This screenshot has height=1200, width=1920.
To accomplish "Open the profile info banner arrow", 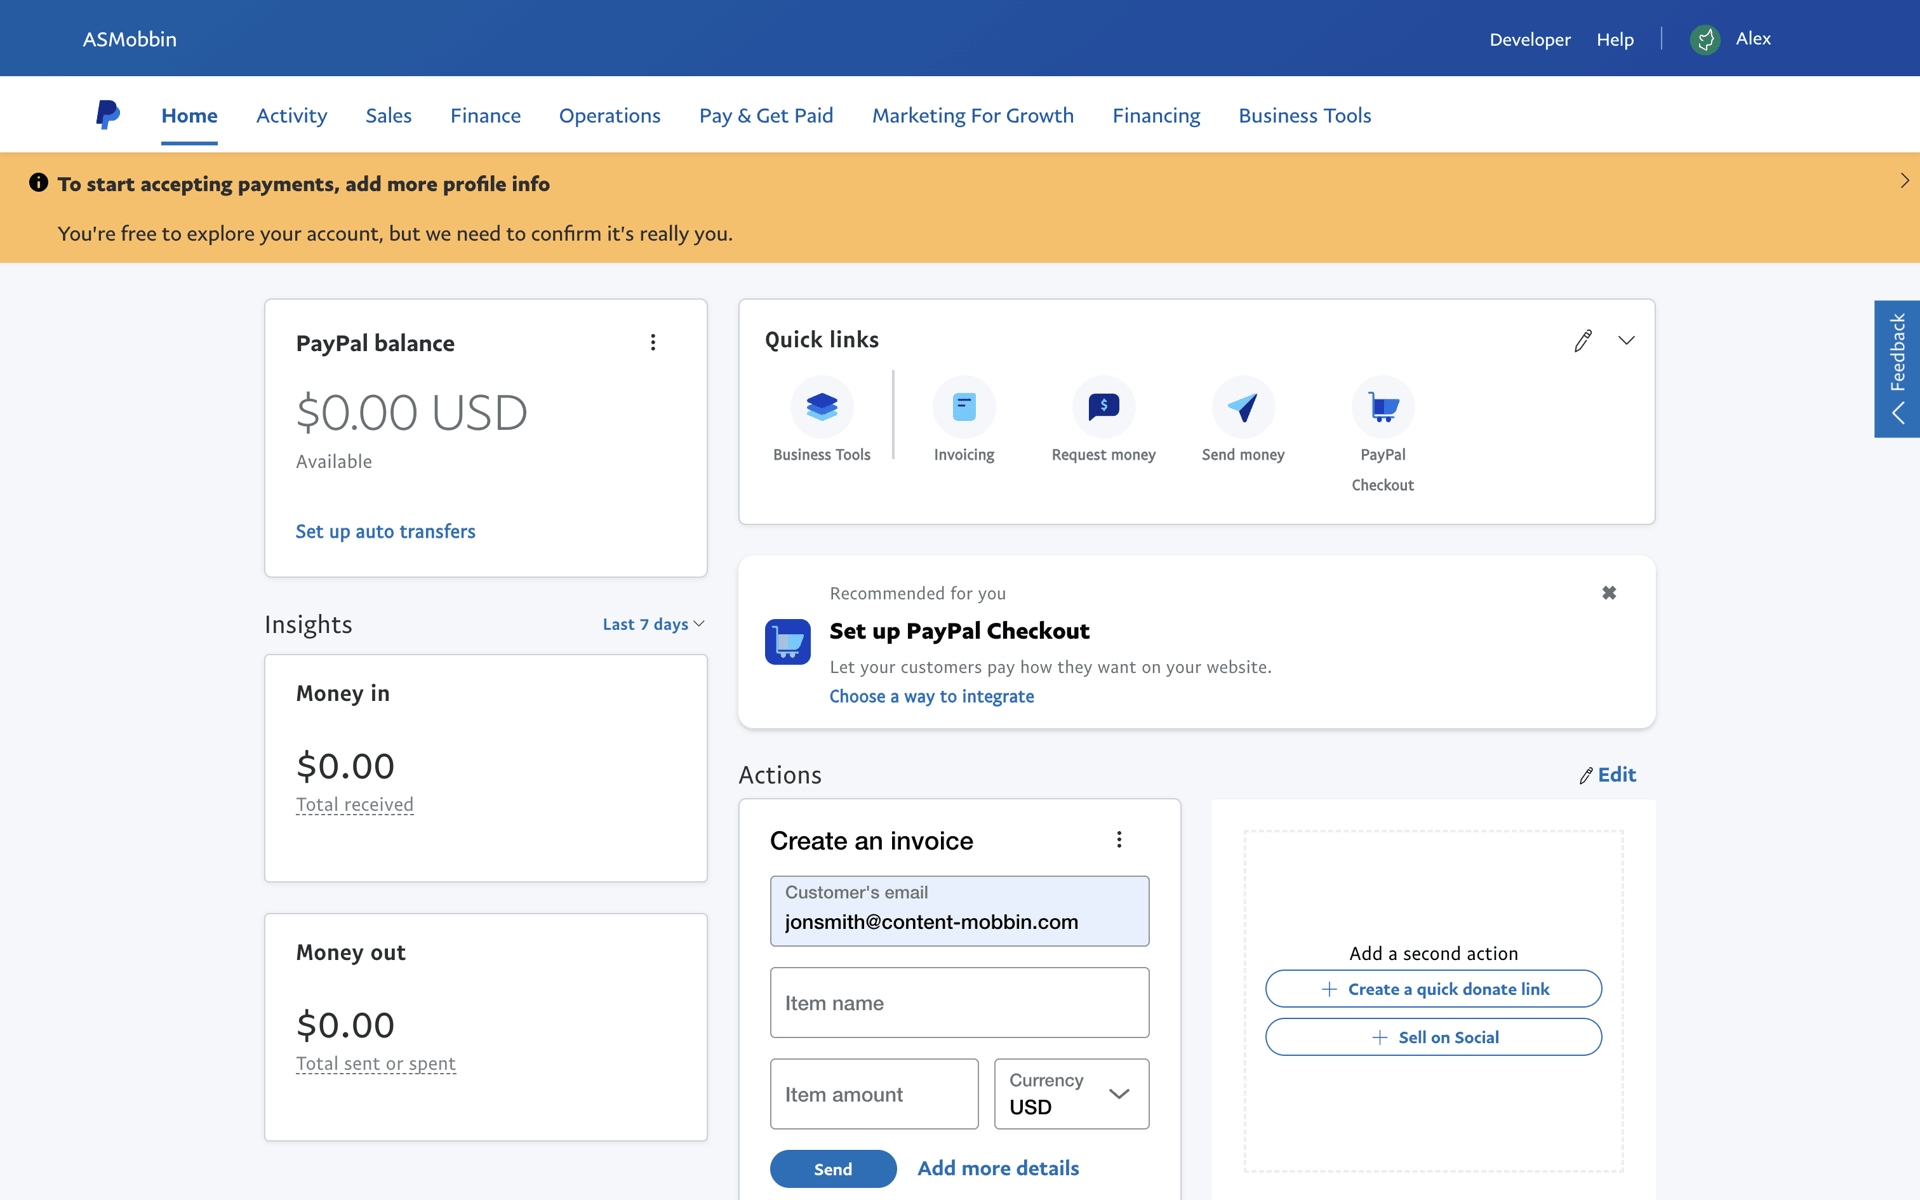I will click(x=1904, y=181).
